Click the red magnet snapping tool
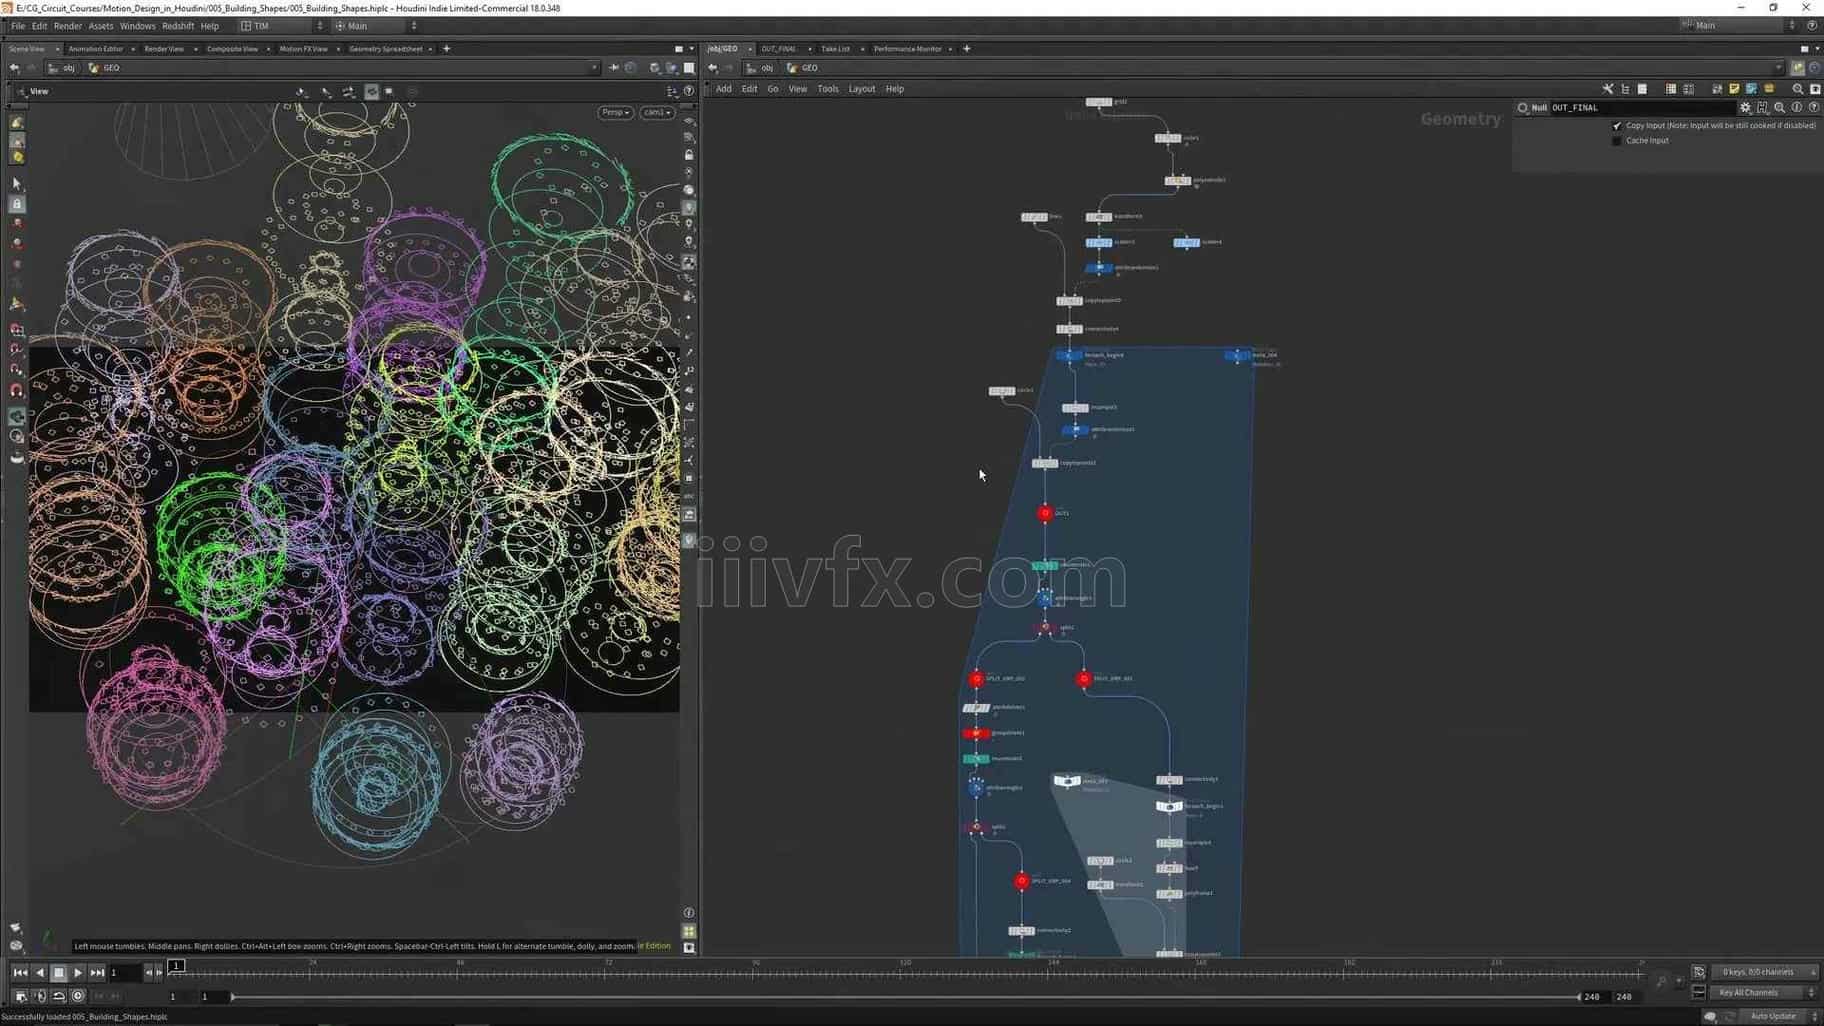 tap(17, 391)
